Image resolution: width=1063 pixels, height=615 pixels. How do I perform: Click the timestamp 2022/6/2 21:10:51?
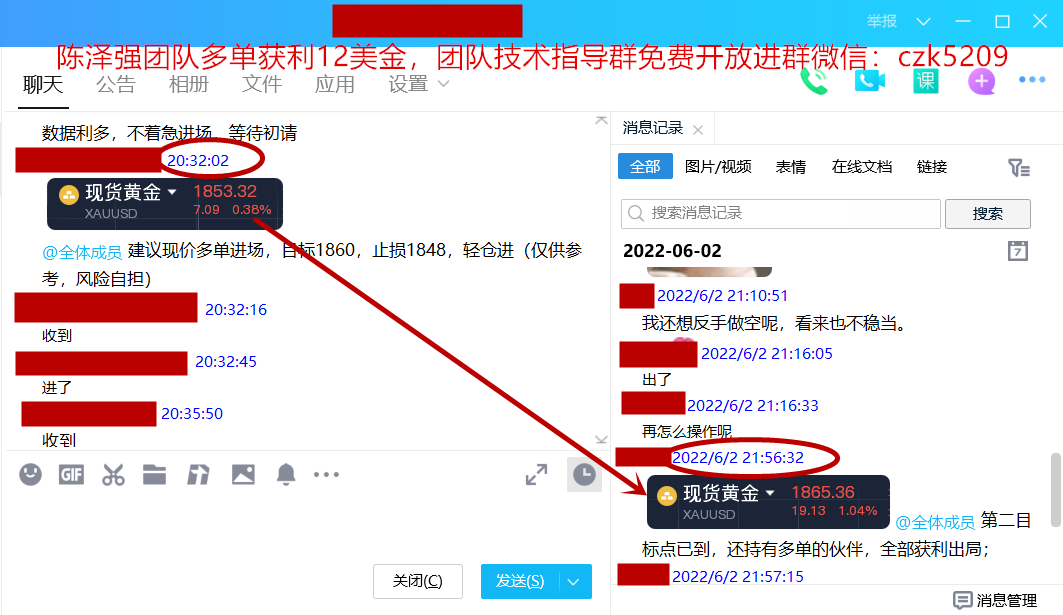pyautogui.click(x=723, y=296)
